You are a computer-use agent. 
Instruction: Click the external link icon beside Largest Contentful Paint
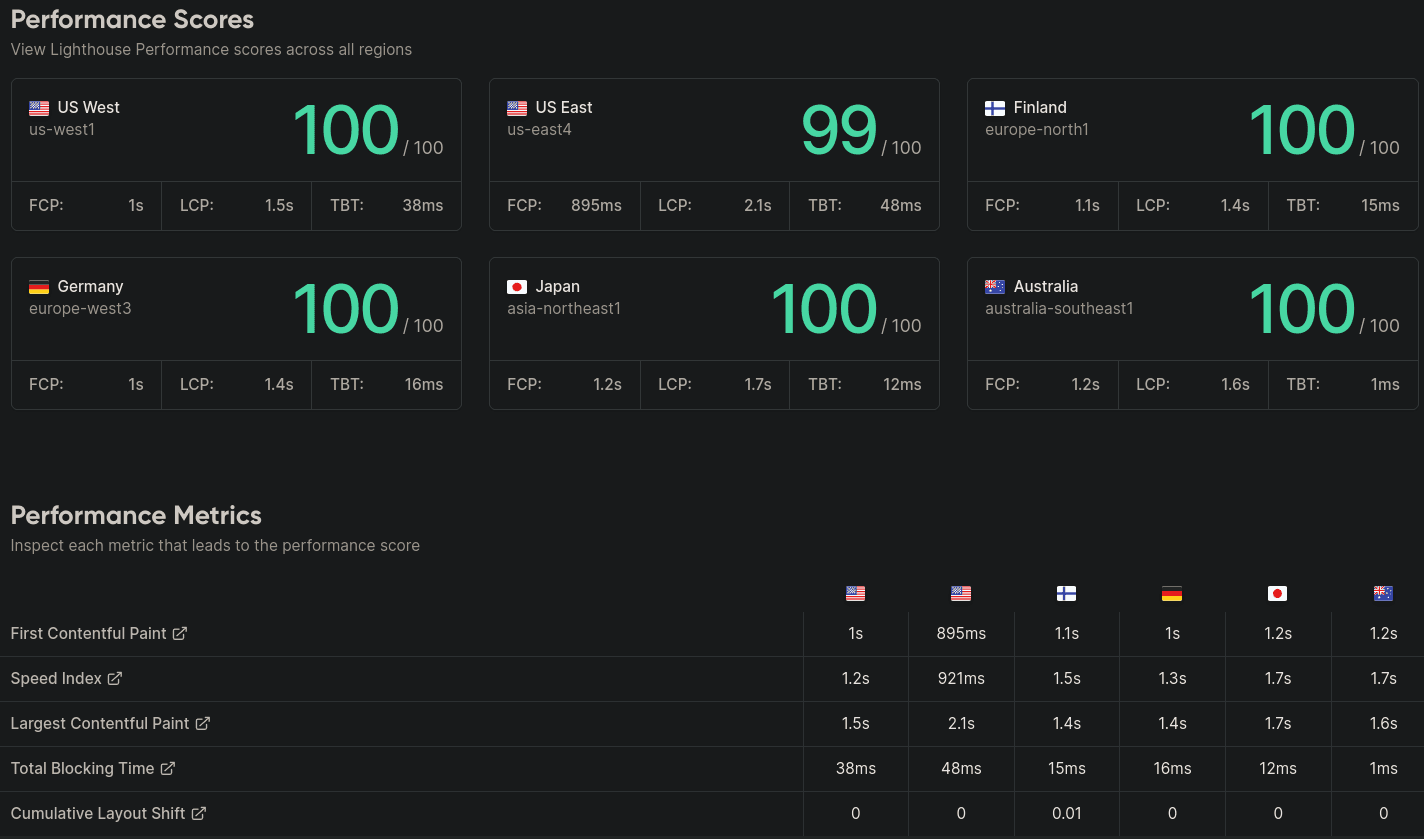(202, 723)
